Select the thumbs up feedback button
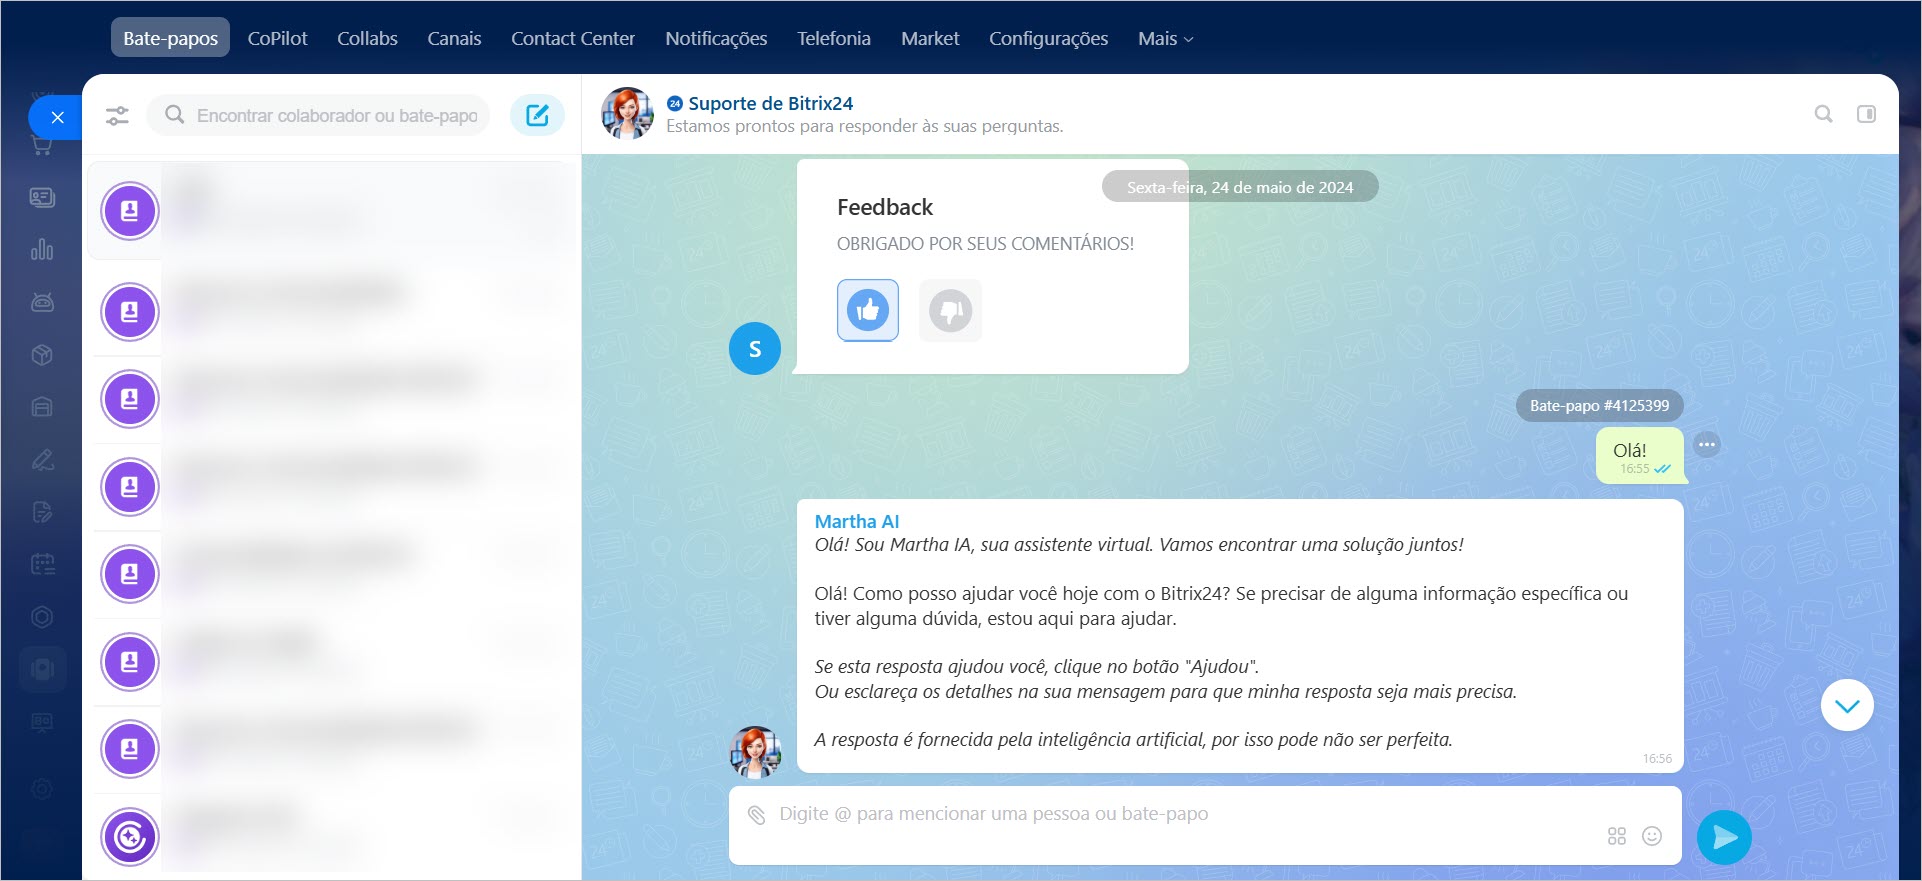This screenshot has height=881, width=1922. (867, 310)
